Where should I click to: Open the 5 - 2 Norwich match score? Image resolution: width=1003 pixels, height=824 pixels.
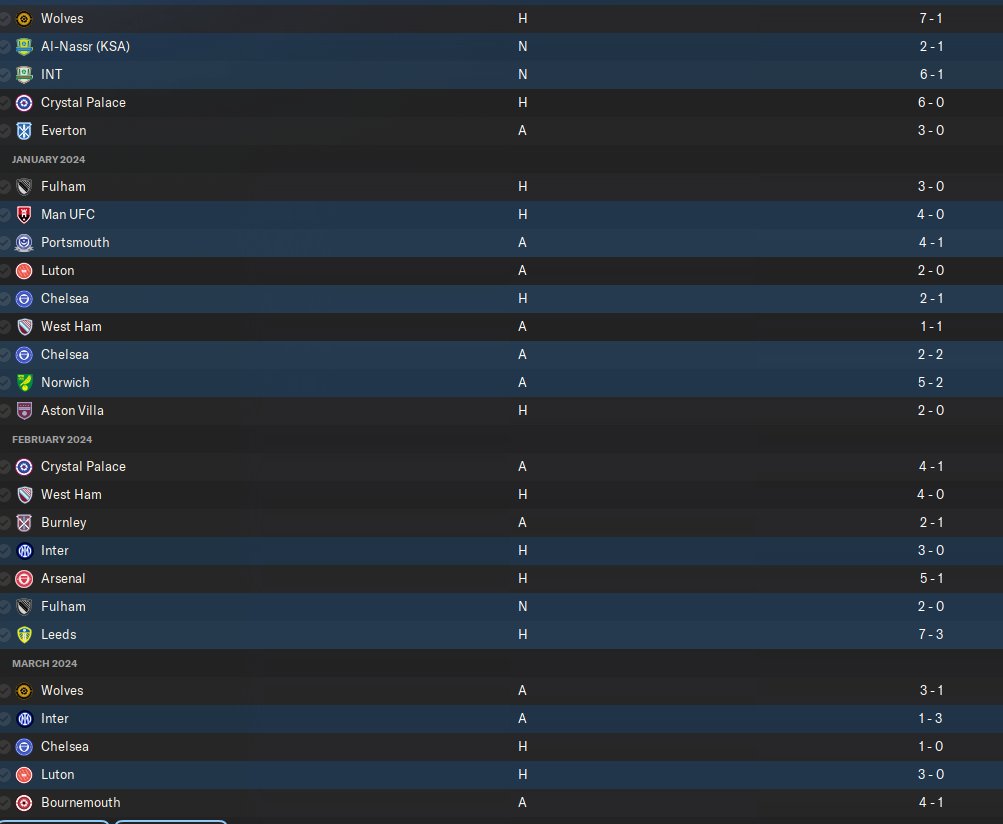[931, 383]
